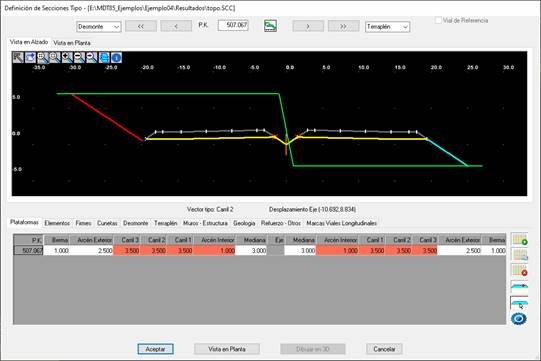Go to the last section with >> button
This screenshot has height=361, width=541.
343,26
